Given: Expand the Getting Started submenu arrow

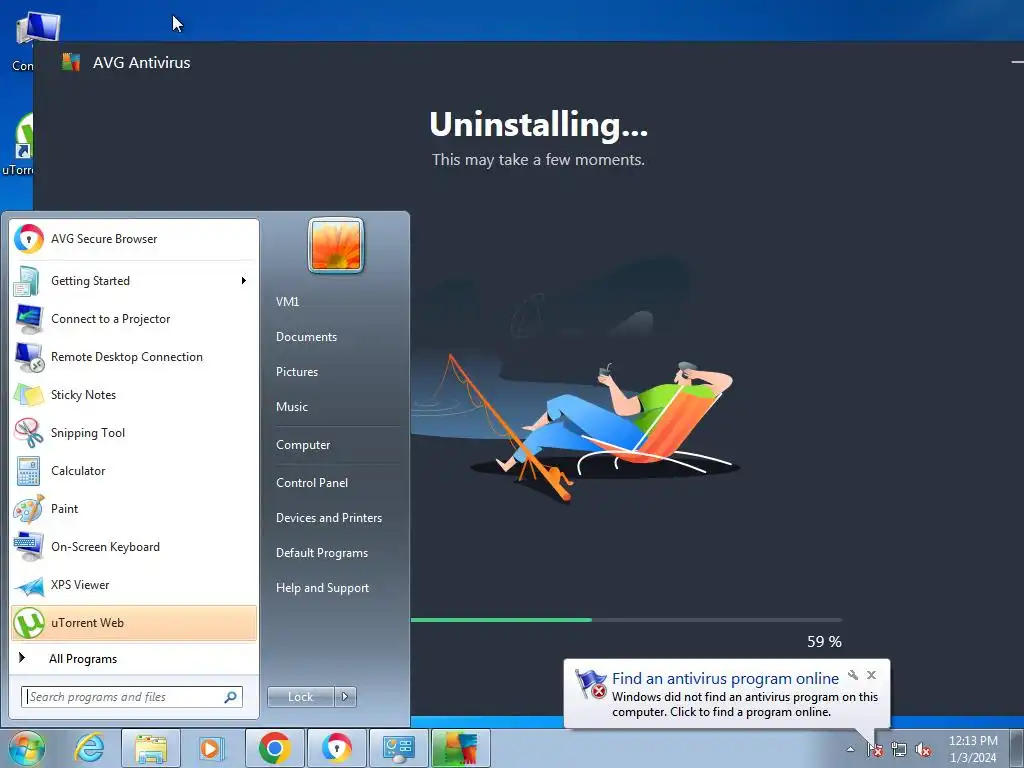Looking at the screenshot, I should coord(244,281).
